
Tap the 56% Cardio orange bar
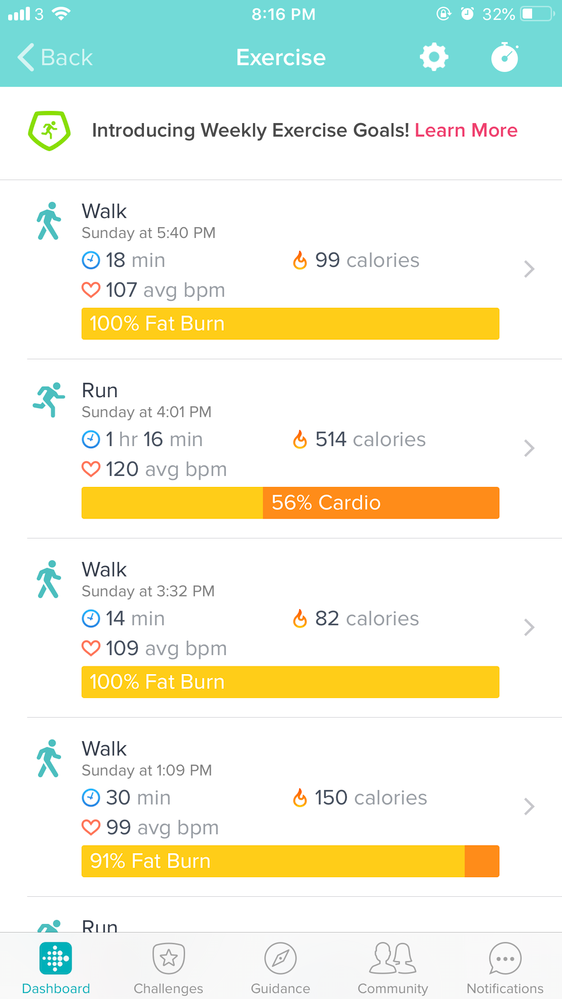(381, 503)
